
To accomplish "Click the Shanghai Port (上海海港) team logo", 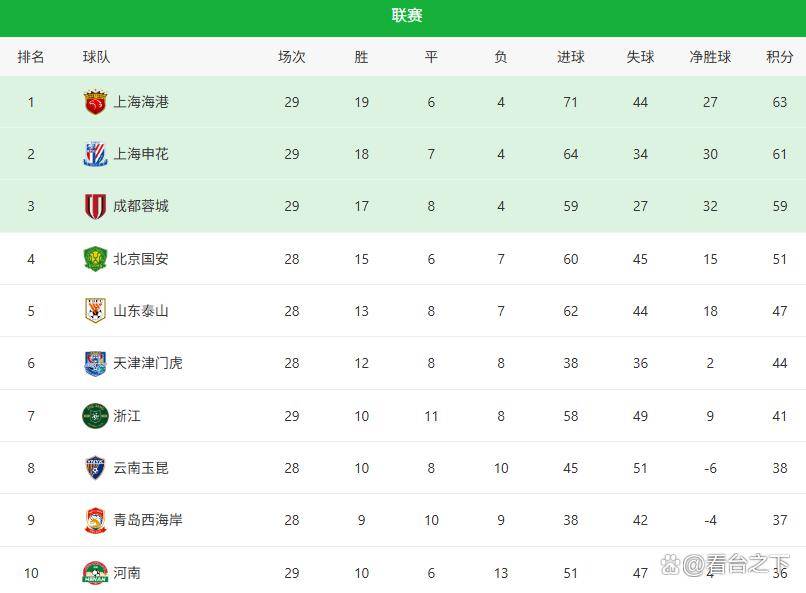I will tap(95, 102).
